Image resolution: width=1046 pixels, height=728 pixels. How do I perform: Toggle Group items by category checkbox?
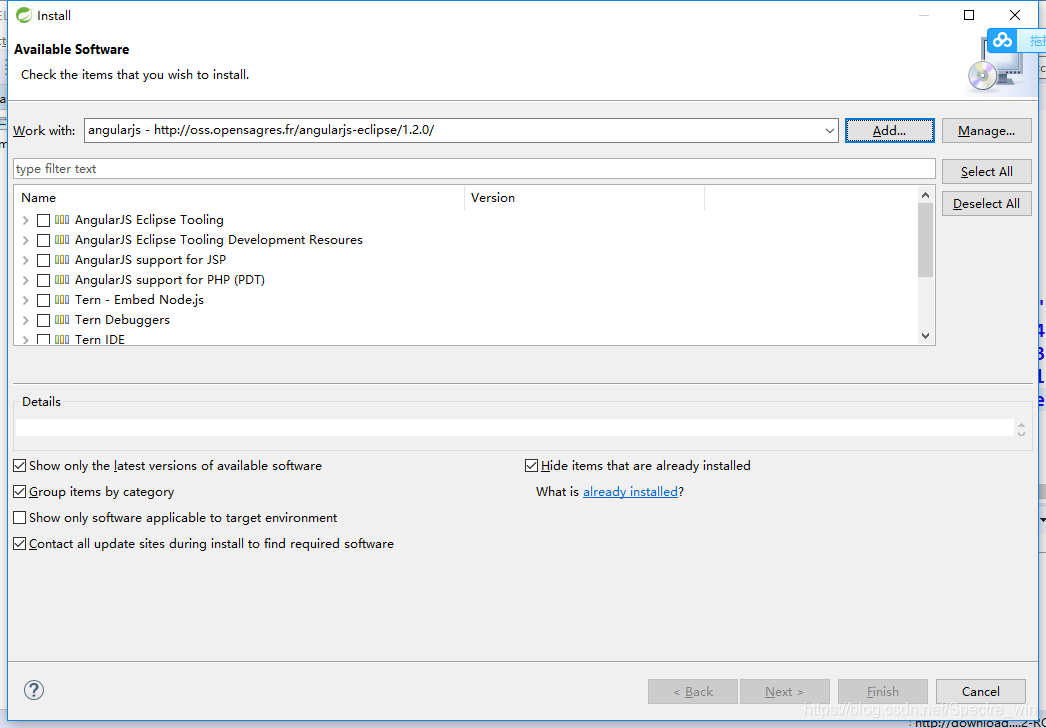[x=20, y=492]
